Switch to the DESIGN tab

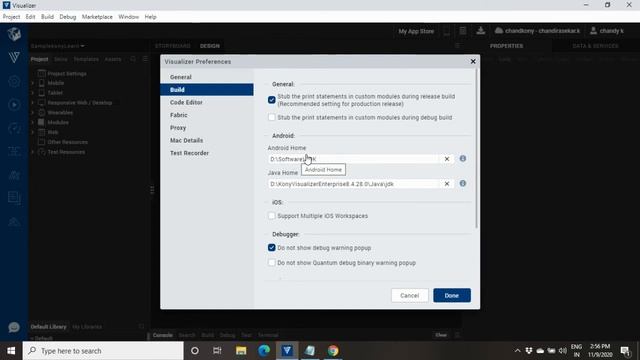(210, 46)
